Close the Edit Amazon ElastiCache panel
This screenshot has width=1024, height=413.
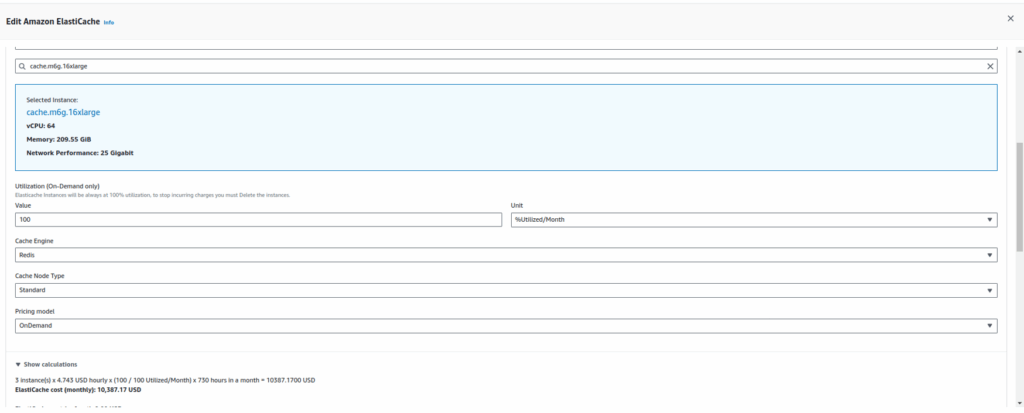(x=1010, y=19)
